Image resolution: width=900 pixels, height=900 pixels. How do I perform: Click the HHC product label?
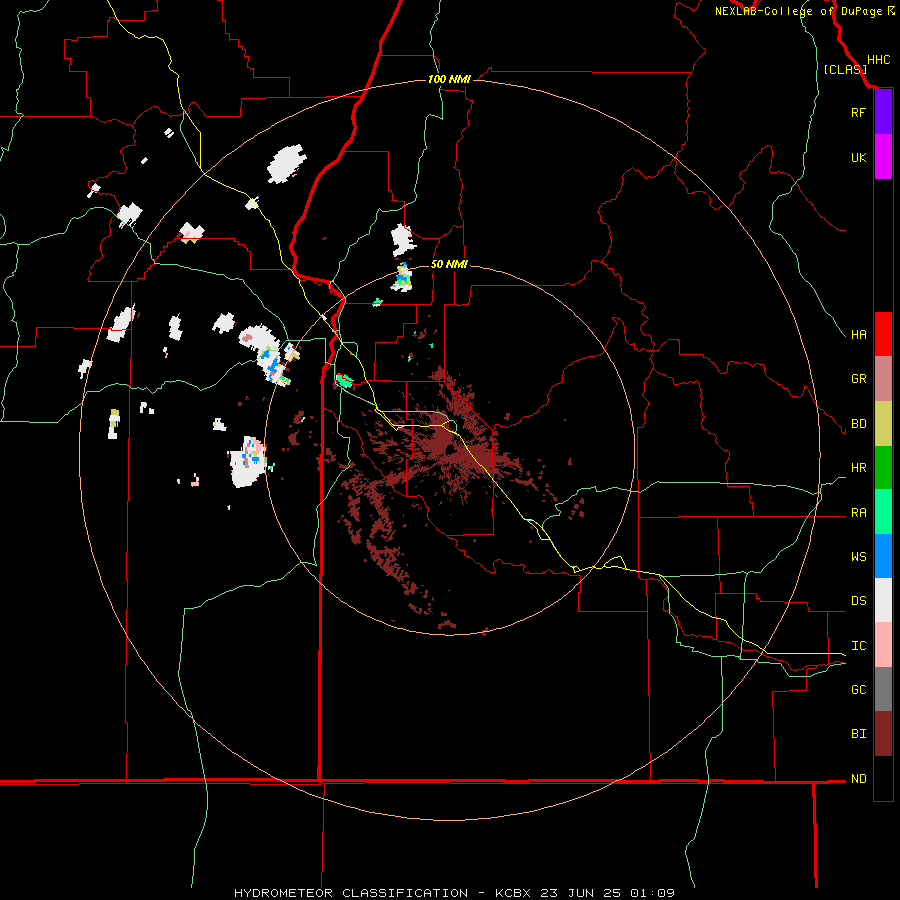[x=878, y=60]
